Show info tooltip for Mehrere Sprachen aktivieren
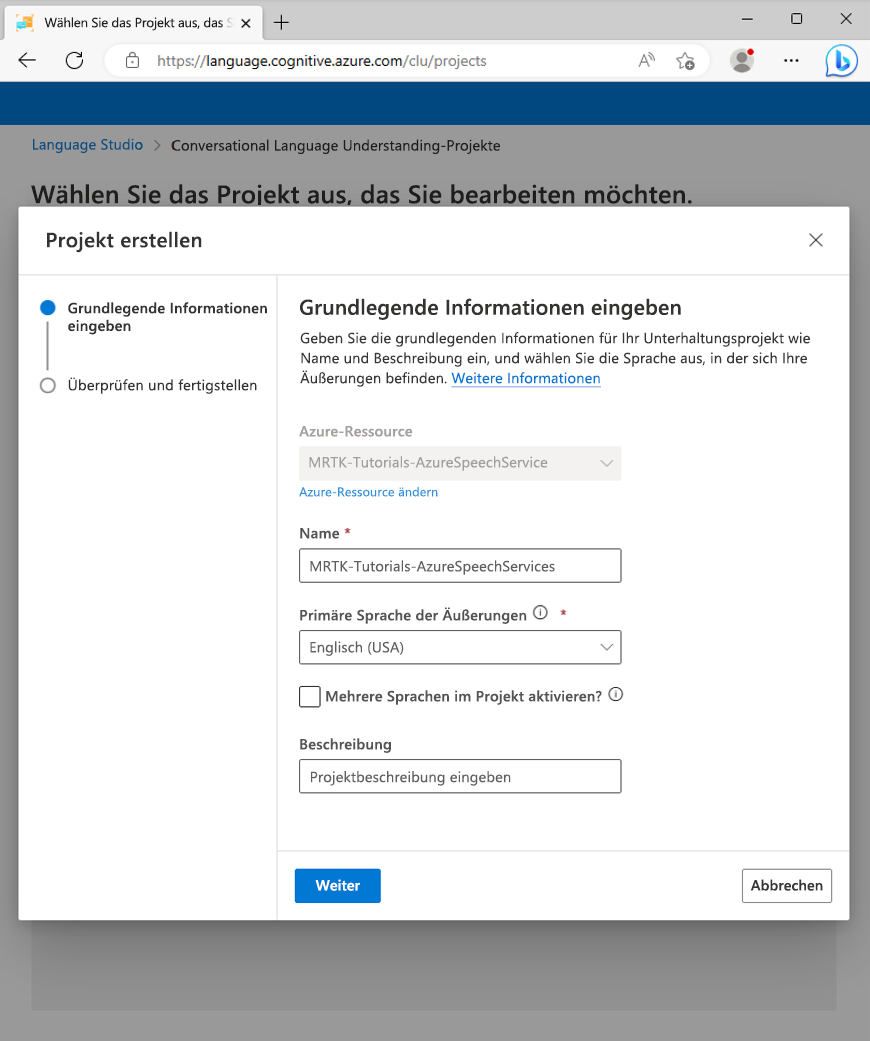The image size is (870, 1041). [x=616, y=694]
